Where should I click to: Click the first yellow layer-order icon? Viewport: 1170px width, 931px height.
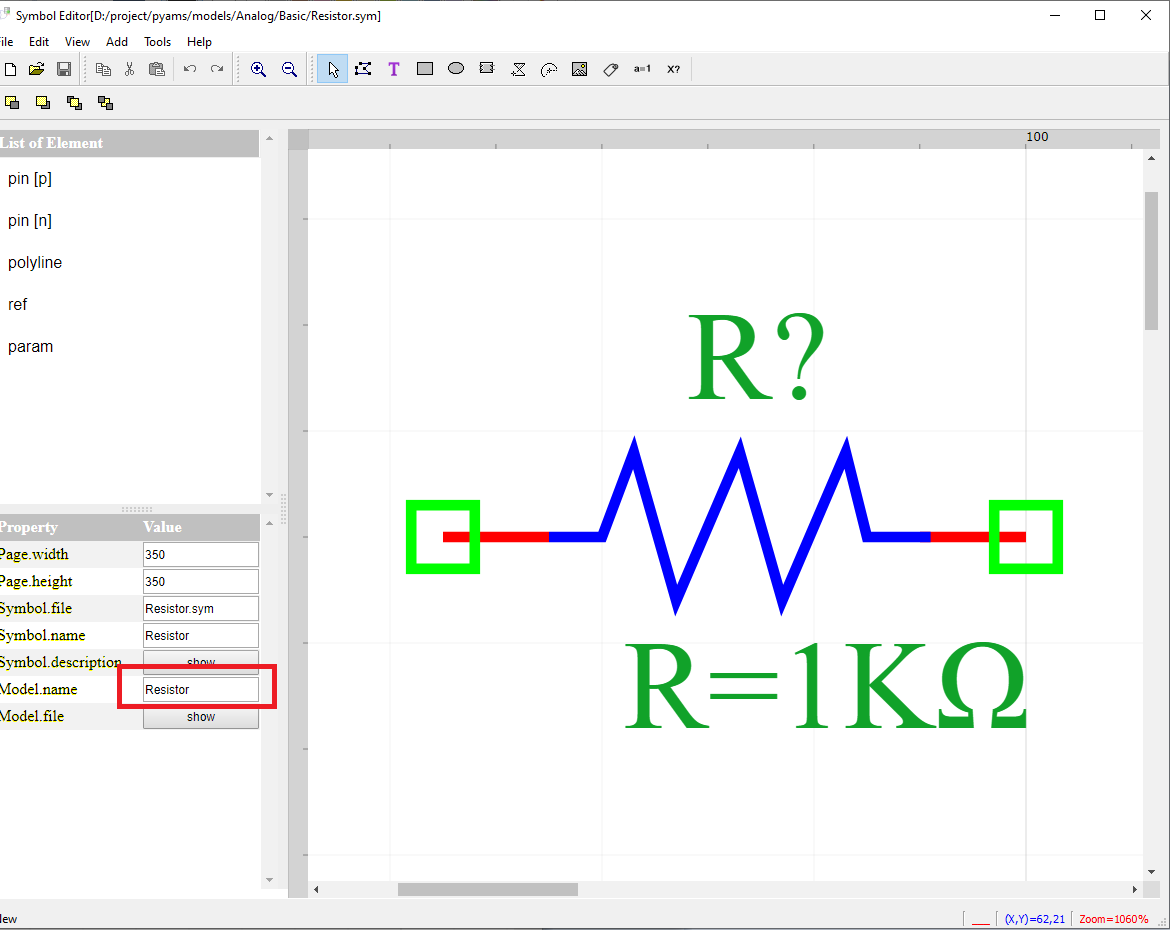[12, 103]
